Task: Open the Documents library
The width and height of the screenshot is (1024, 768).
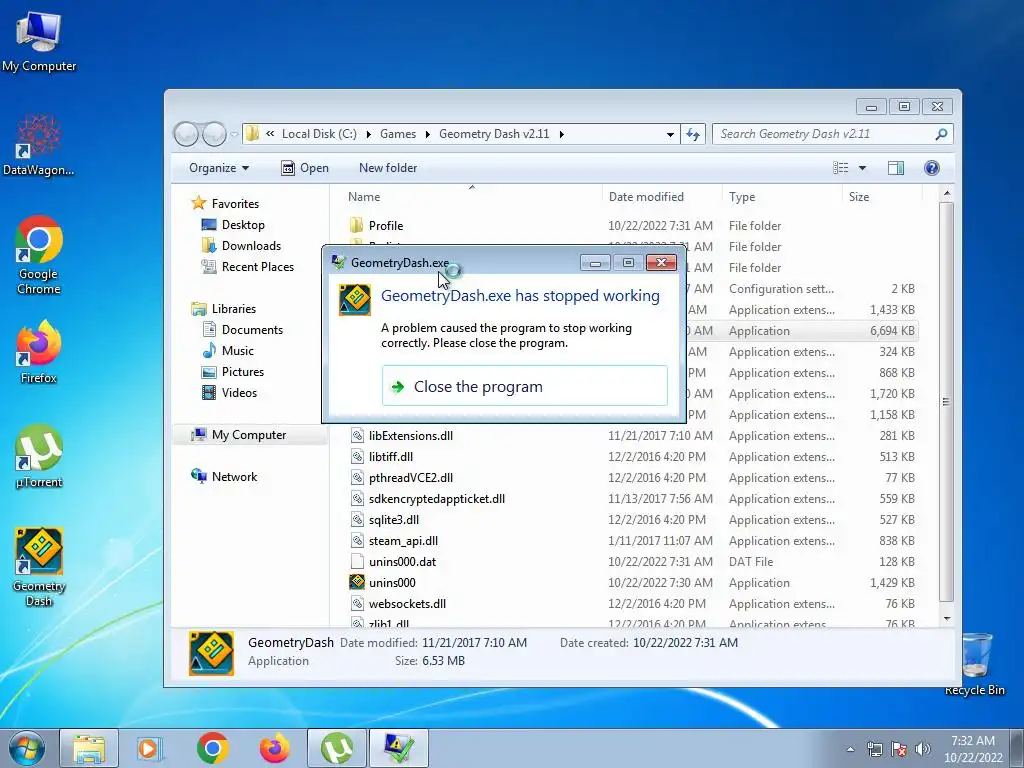Action: (x=242, y=330)
